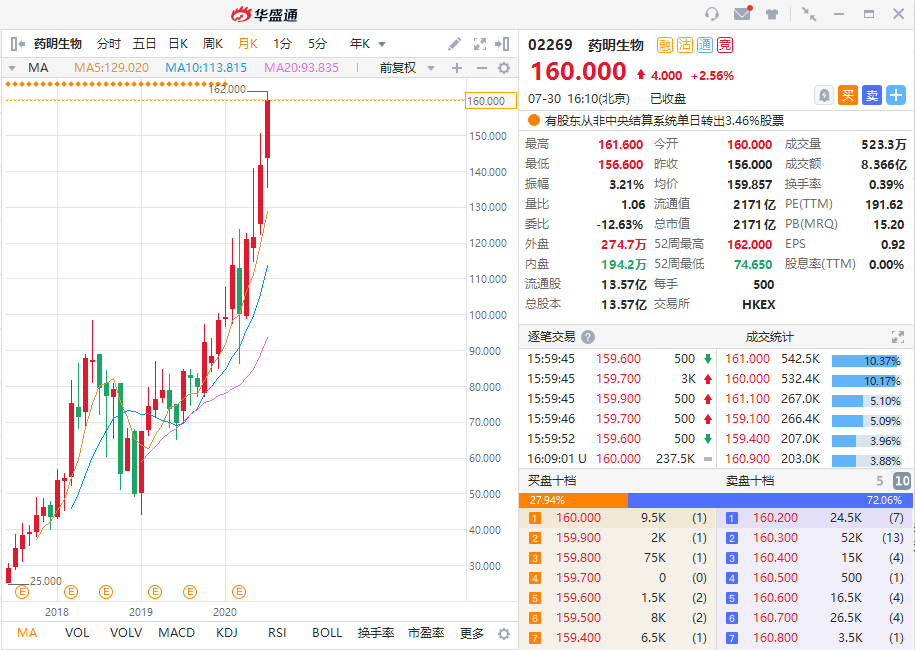
Task: Zoom out chart with minus icon
Action: (481, 68)
